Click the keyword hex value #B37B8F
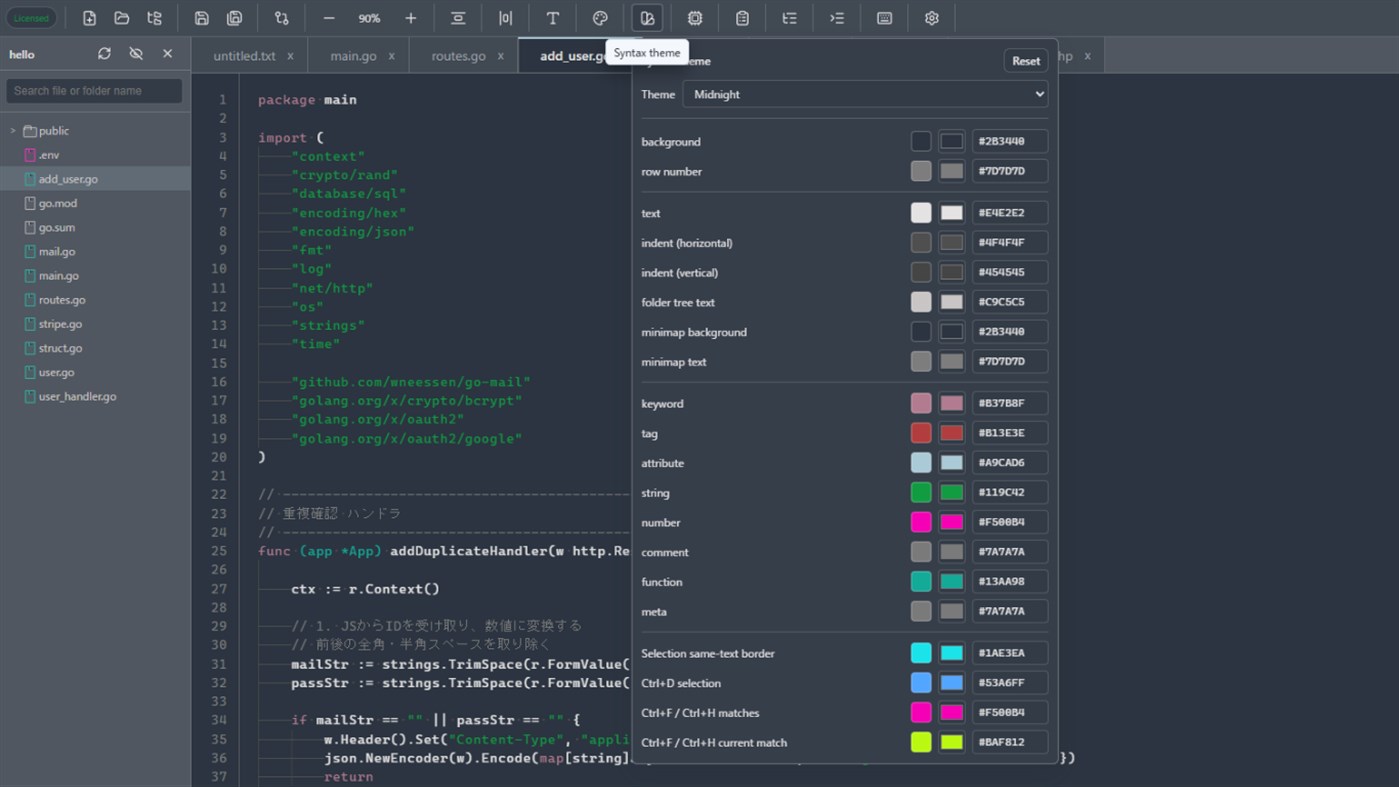The width and height of the screenshot is (1399, 787). tap(1010, 403)
